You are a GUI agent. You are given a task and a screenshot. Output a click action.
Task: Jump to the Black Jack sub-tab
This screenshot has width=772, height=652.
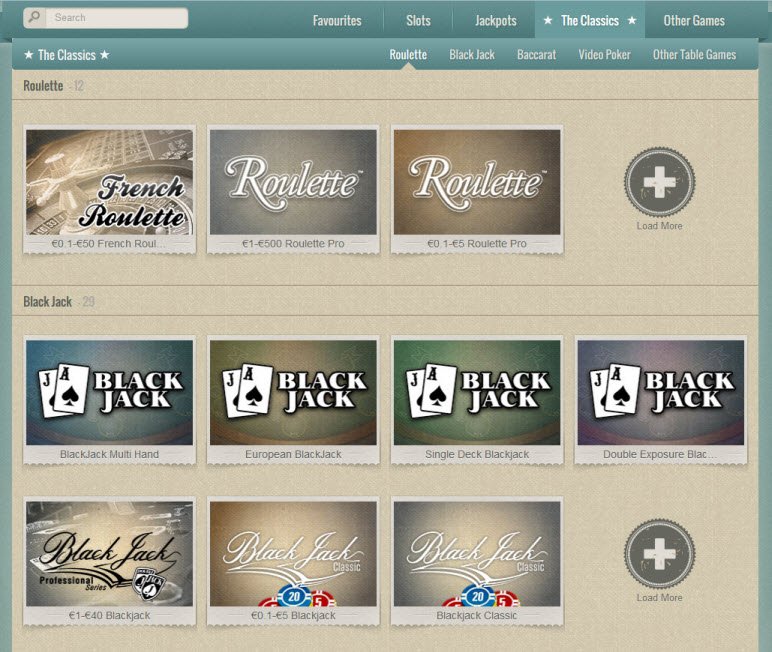tap(472, 55)
